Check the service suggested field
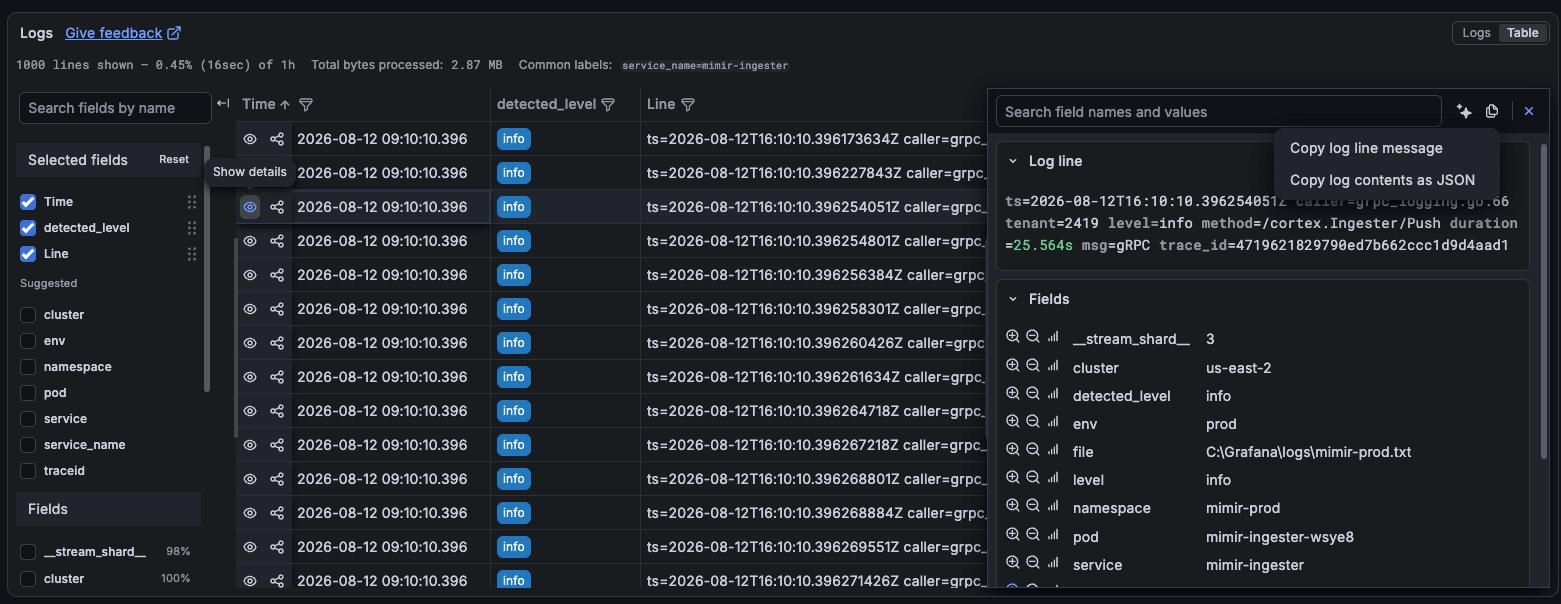Screen dimensions: 1561x604 [28, 419]
